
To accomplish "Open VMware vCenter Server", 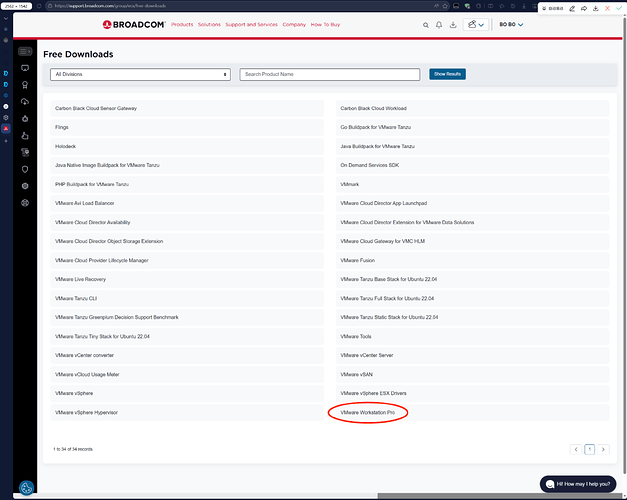I will pos(472,355).
